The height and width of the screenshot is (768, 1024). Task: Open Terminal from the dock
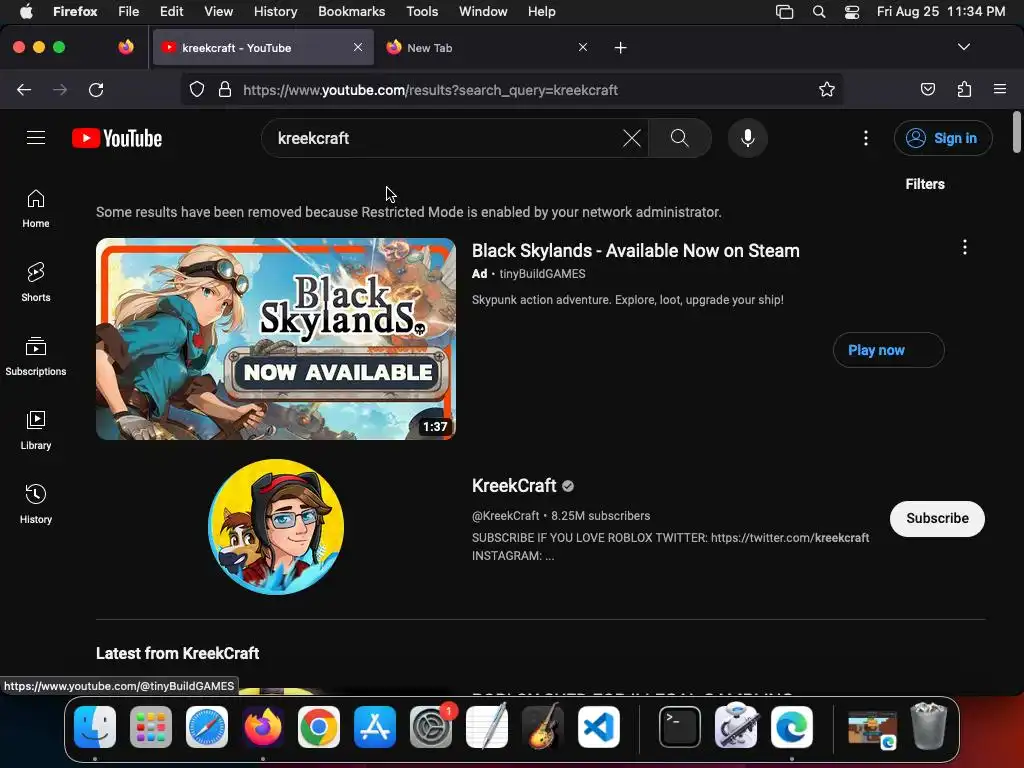pos(679,727)
